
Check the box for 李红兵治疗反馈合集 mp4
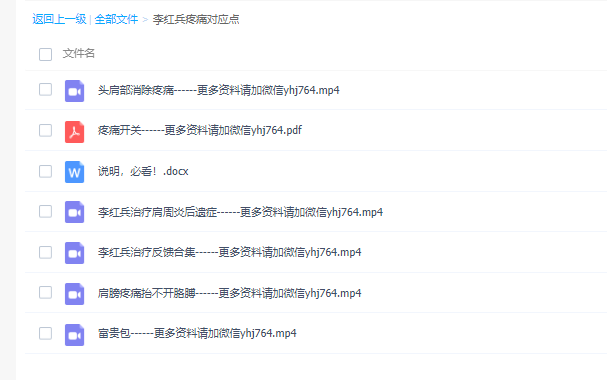click(x=45, y=252)
